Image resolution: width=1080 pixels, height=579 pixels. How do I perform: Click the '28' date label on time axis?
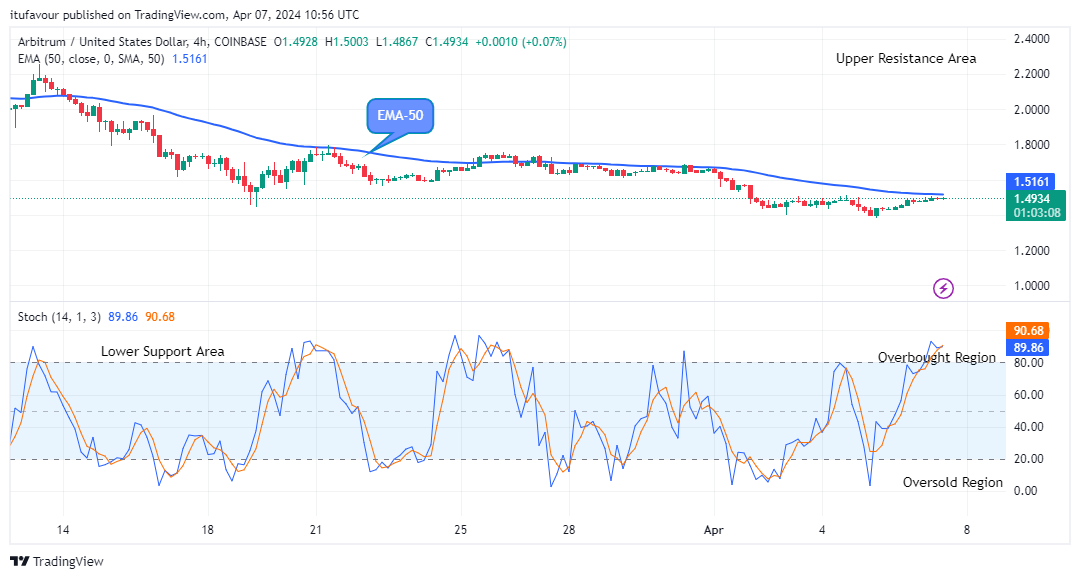[x=568, y=530]
